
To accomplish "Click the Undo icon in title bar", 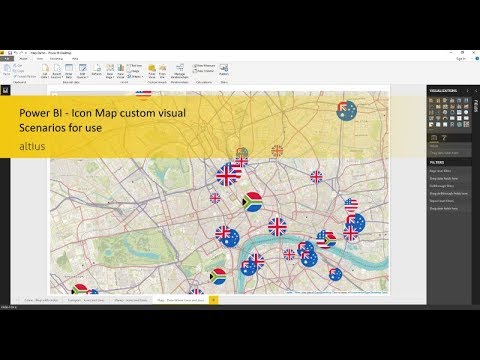I will pyautogui.click(x=16, y=53).
